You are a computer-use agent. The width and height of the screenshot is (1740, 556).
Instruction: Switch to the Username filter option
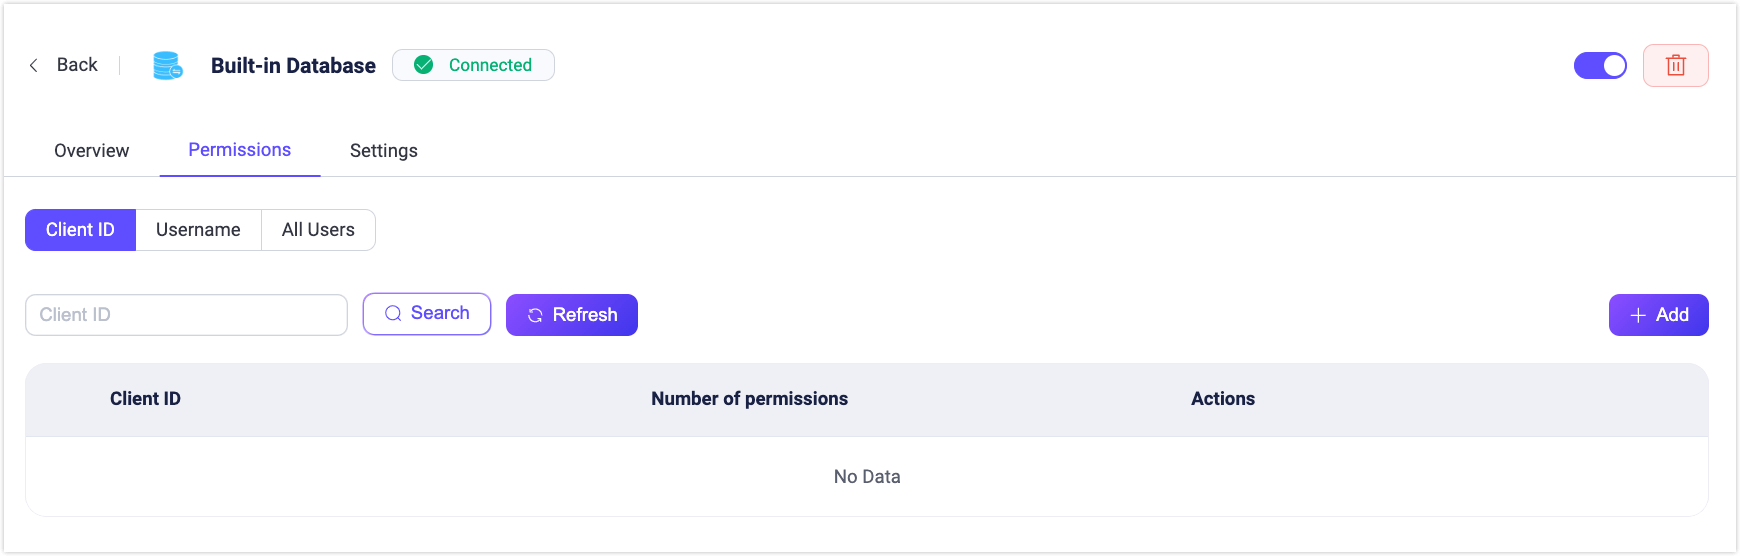click(198, 230)
